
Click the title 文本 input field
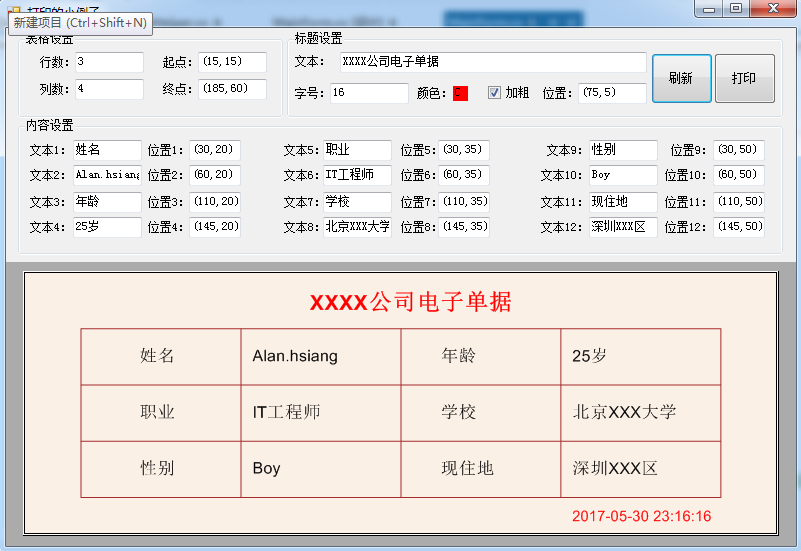(492, 62)
